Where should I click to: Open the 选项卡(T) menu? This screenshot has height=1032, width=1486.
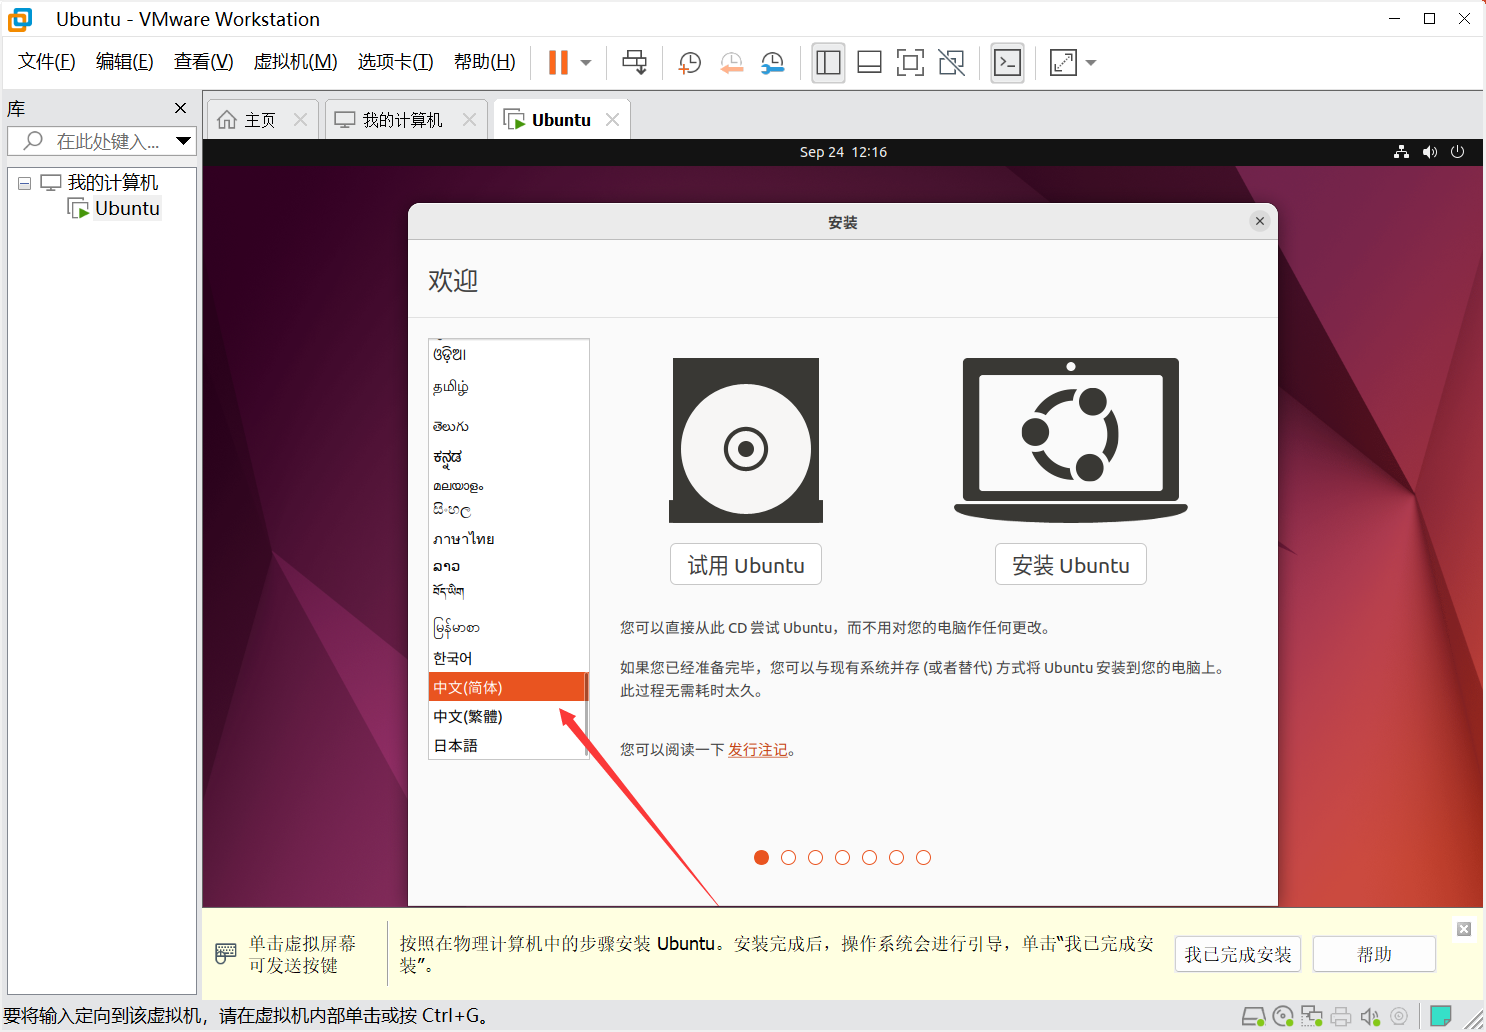pyautogui.click(x=396, y=62)
